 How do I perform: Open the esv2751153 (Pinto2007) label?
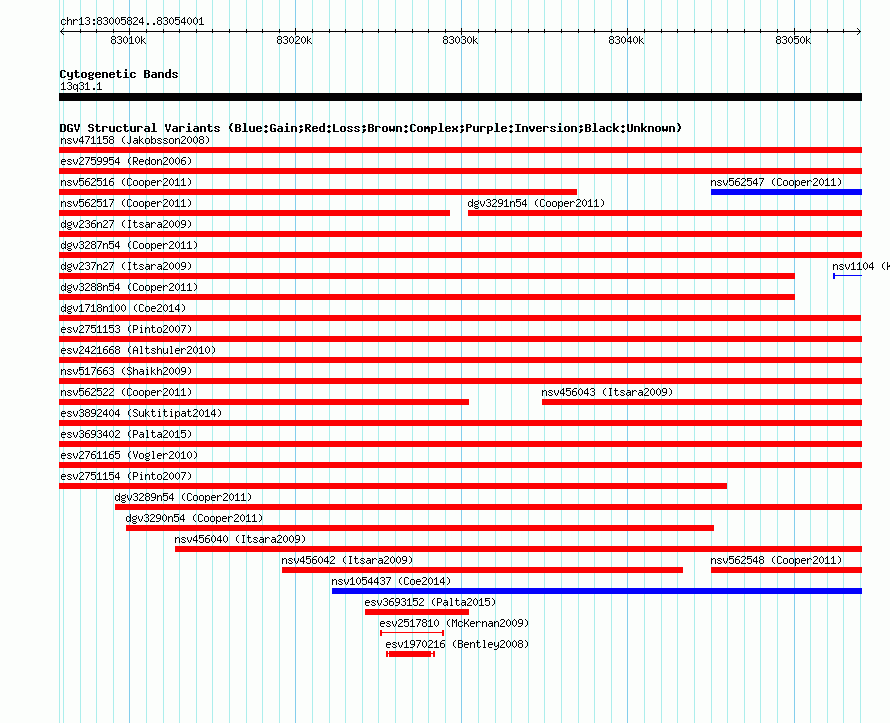(127, 329)
